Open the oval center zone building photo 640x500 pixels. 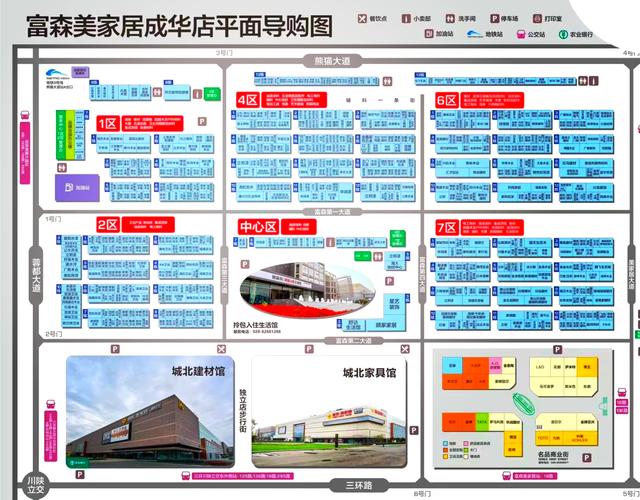point(307,290)
